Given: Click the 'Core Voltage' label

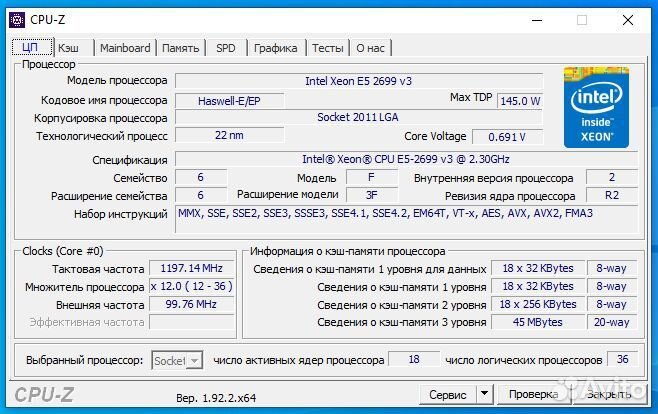Looking at the screenshot, I should (x=435, y=136).
